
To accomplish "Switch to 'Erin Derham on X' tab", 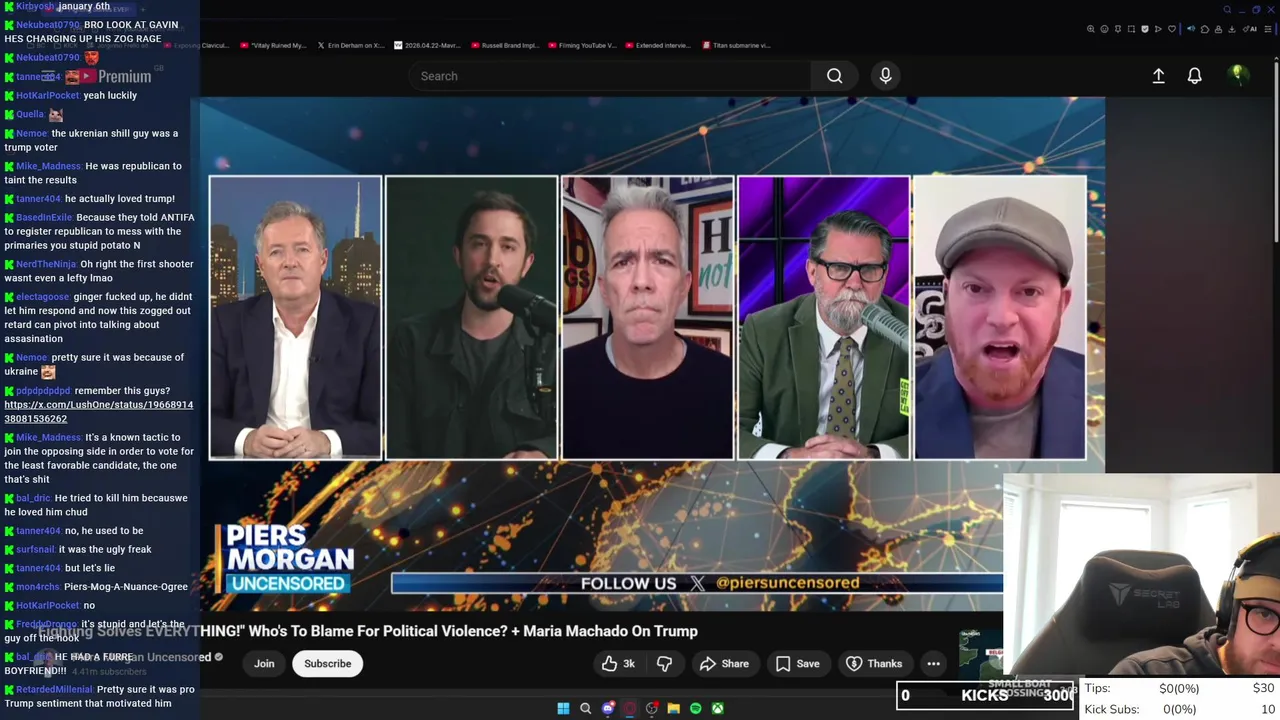I will pyautogui.click(x=351, y=45).
